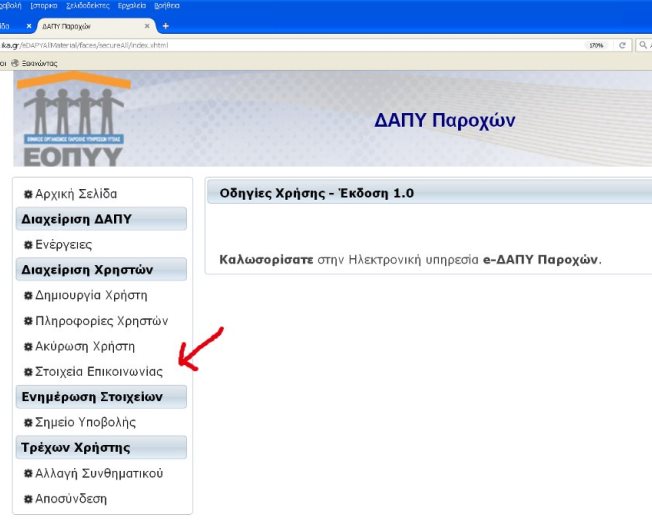Open a new browser tab
This screenshot has width=652, height=531.
click(165, 26)
